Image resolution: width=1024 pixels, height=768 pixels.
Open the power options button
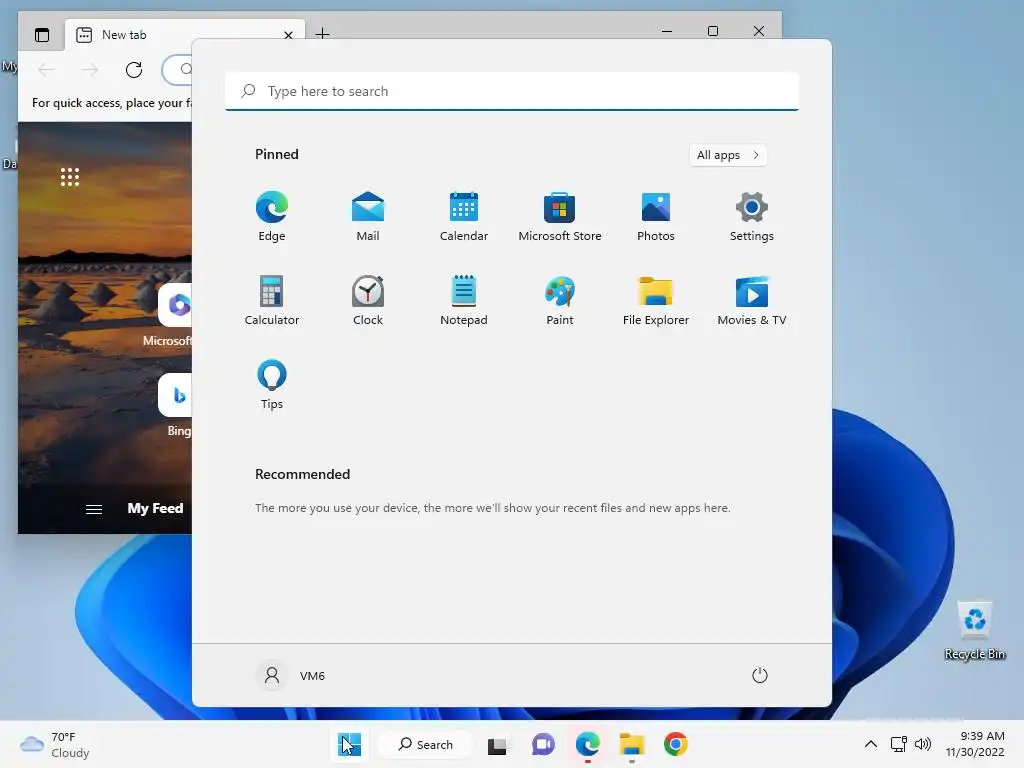(x=760, y=675)
